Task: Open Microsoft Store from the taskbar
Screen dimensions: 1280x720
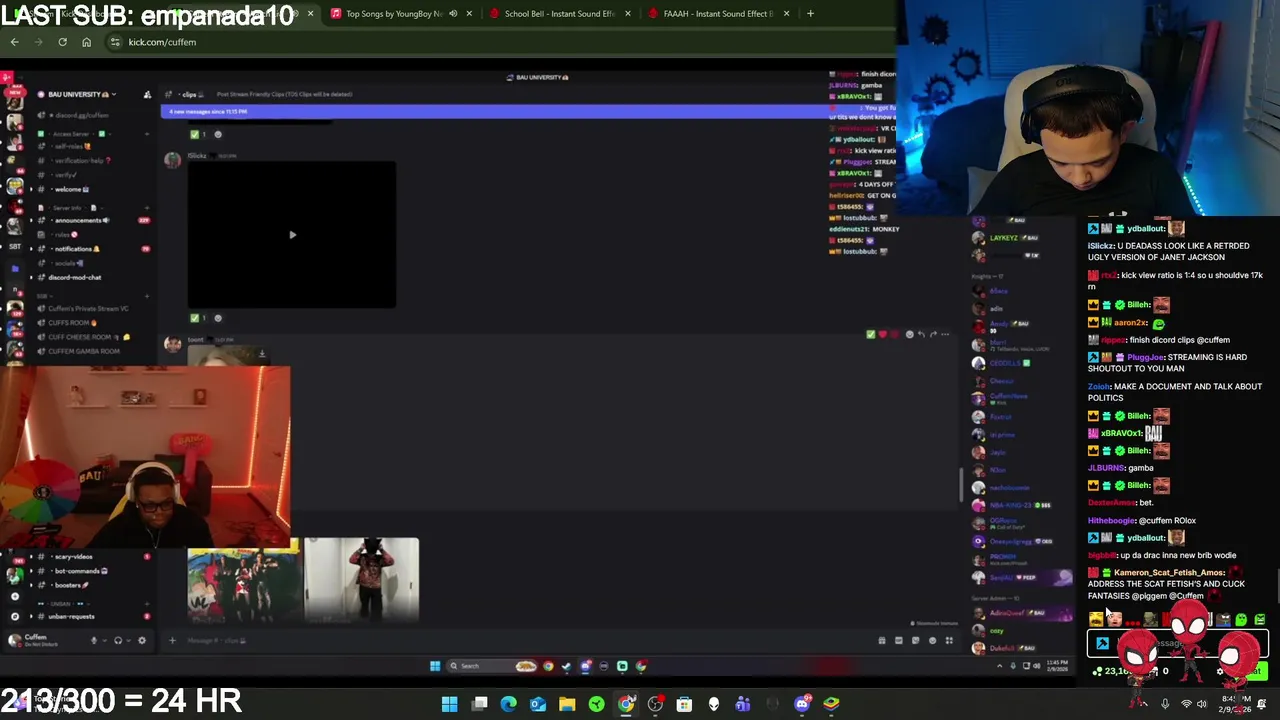Action: tap(684, 704)
